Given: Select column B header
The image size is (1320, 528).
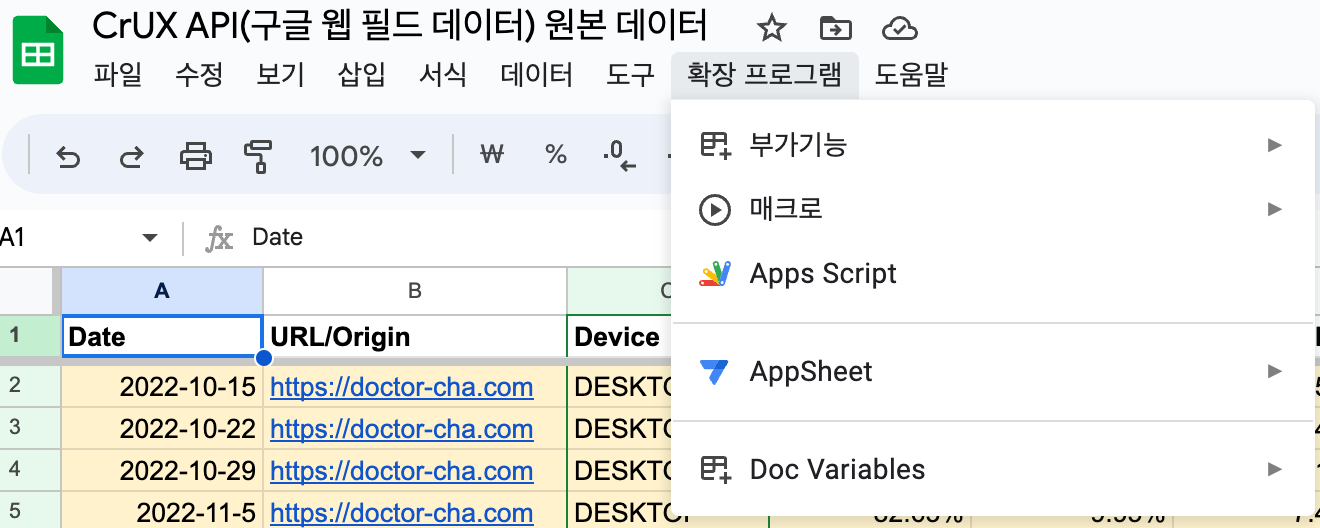Looking at the screenshot, I should [x=415, y=290].
